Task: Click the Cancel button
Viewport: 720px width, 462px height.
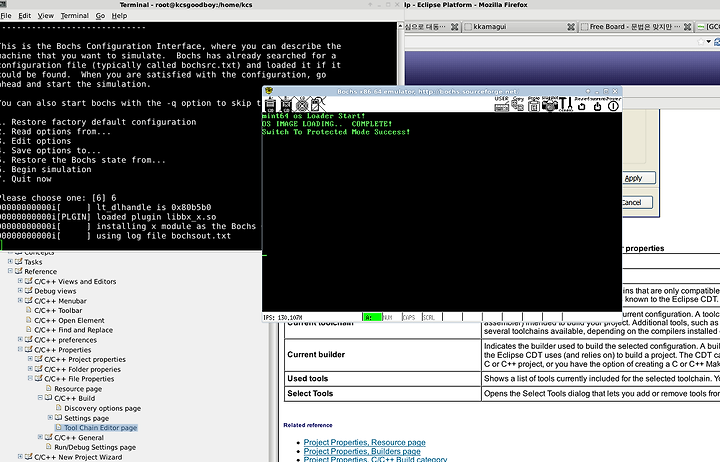Action: point(637,203)
